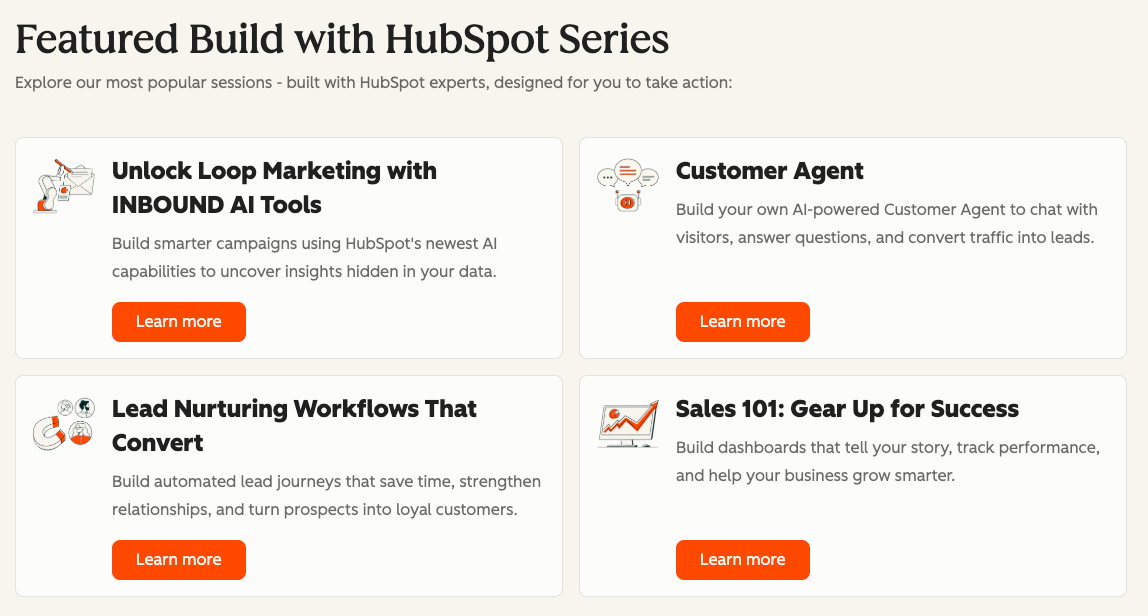The height and width of the screenshot is (616, 1148).
Task: Select the entire Sales 101 card
Action: pos(853,486)
